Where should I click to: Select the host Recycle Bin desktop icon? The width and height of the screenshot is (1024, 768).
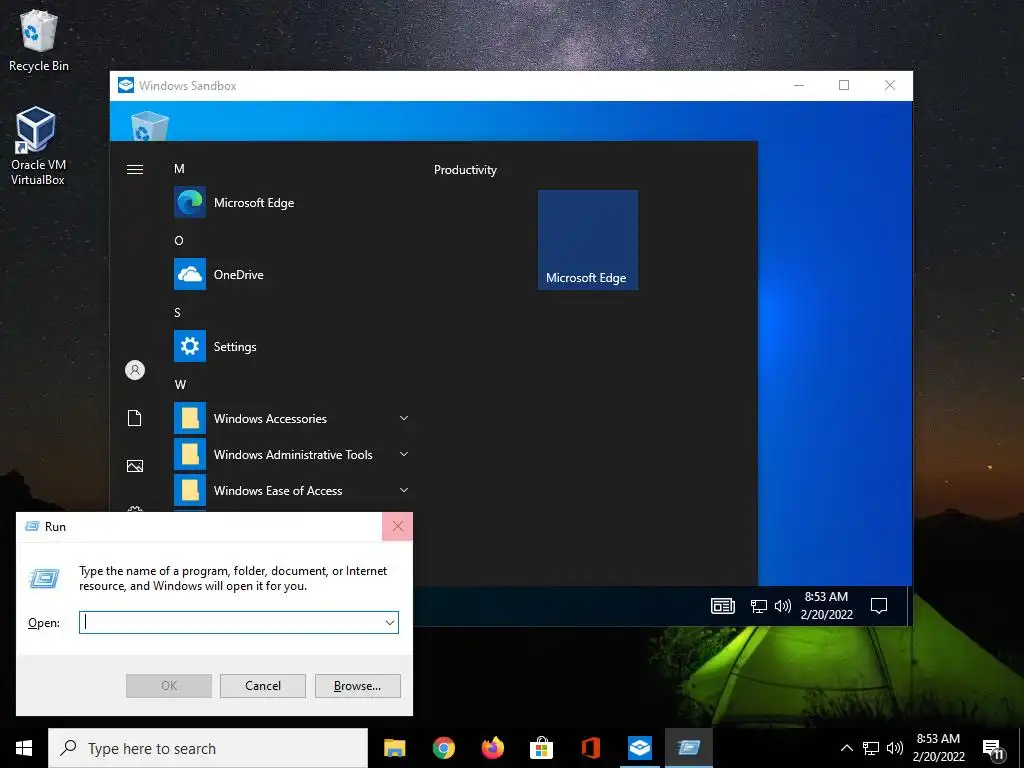tap(39, 40)
